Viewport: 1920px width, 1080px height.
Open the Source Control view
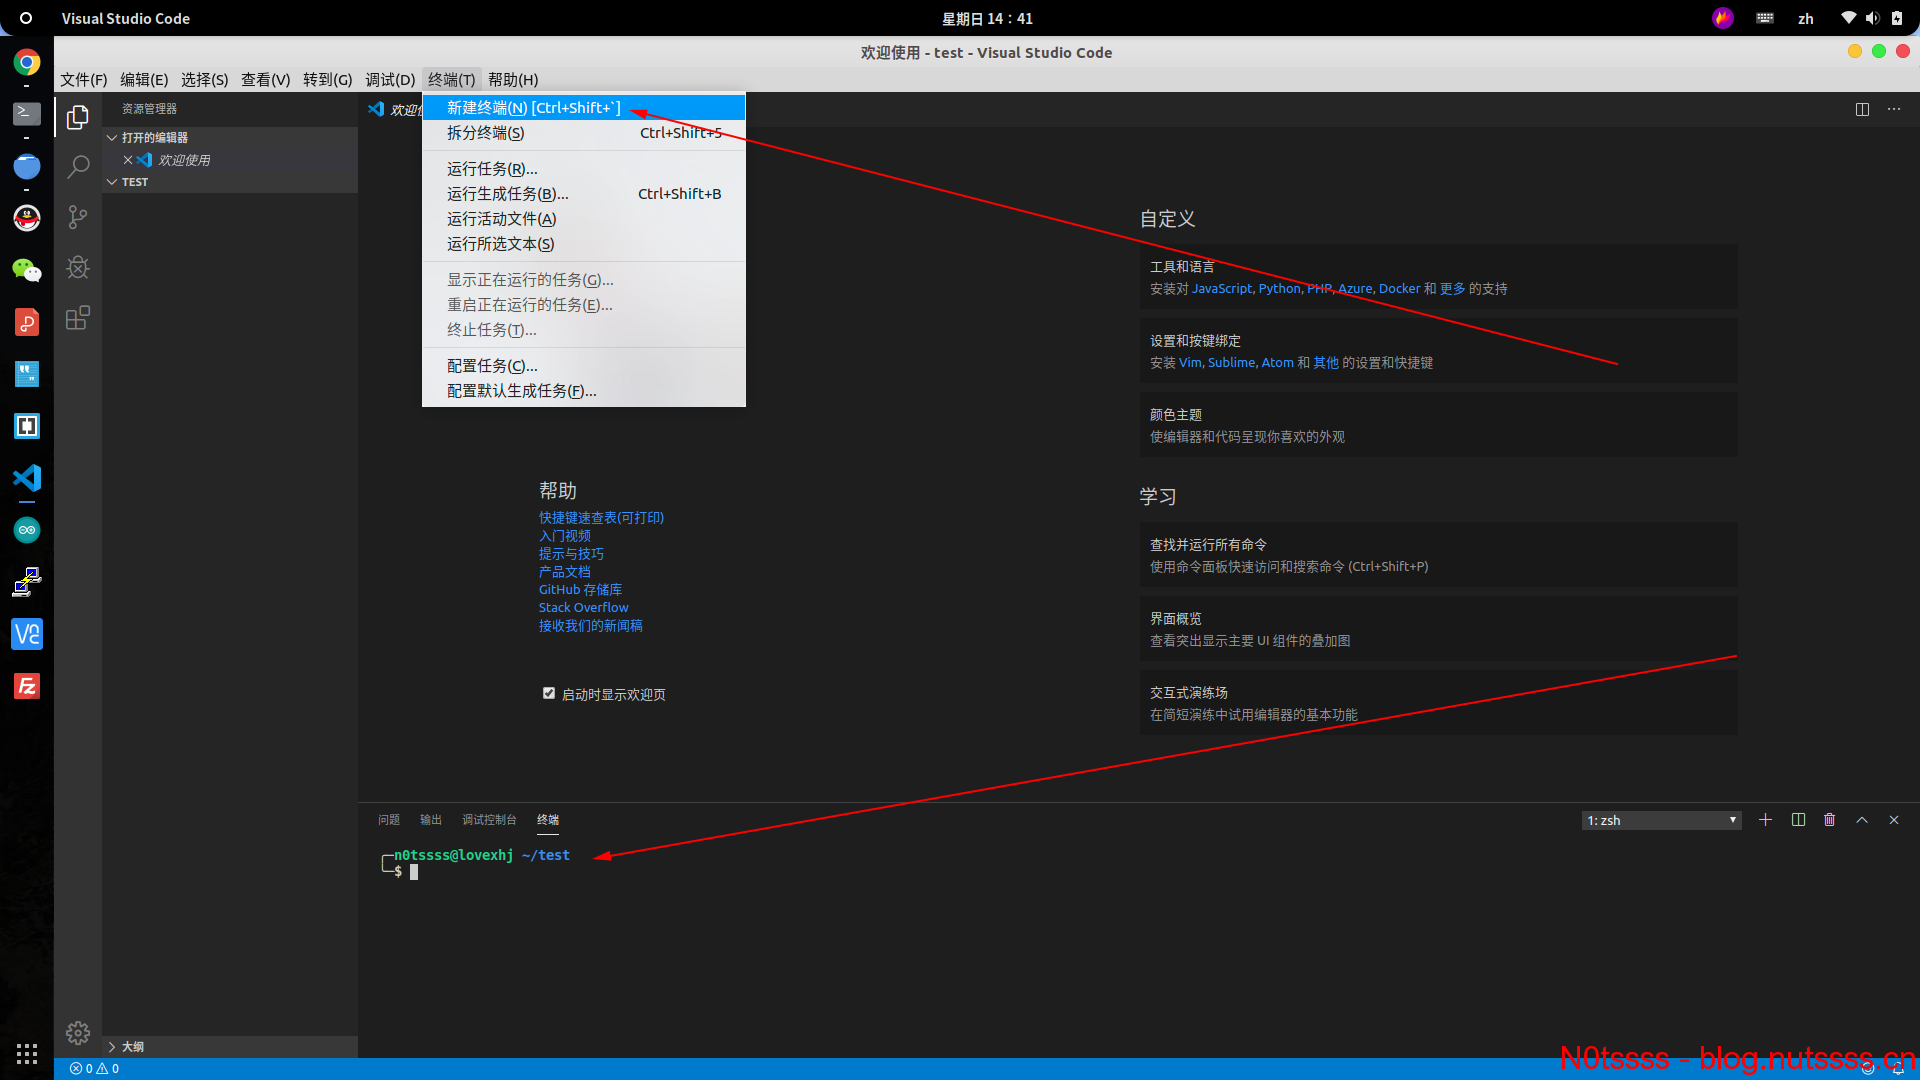(78, 217)
